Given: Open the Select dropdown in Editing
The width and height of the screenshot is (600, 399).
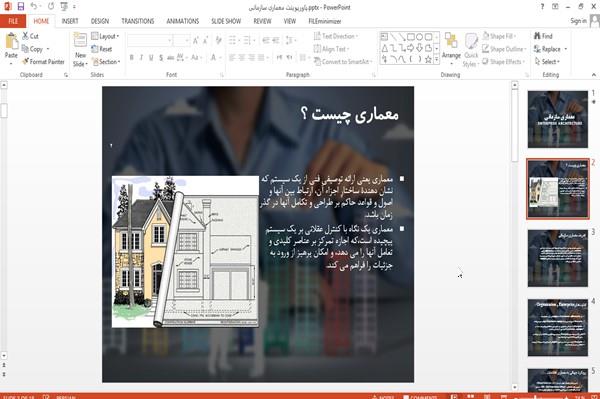Looking at the screenshot, I should pyautogui.click(x=548, y=62).
